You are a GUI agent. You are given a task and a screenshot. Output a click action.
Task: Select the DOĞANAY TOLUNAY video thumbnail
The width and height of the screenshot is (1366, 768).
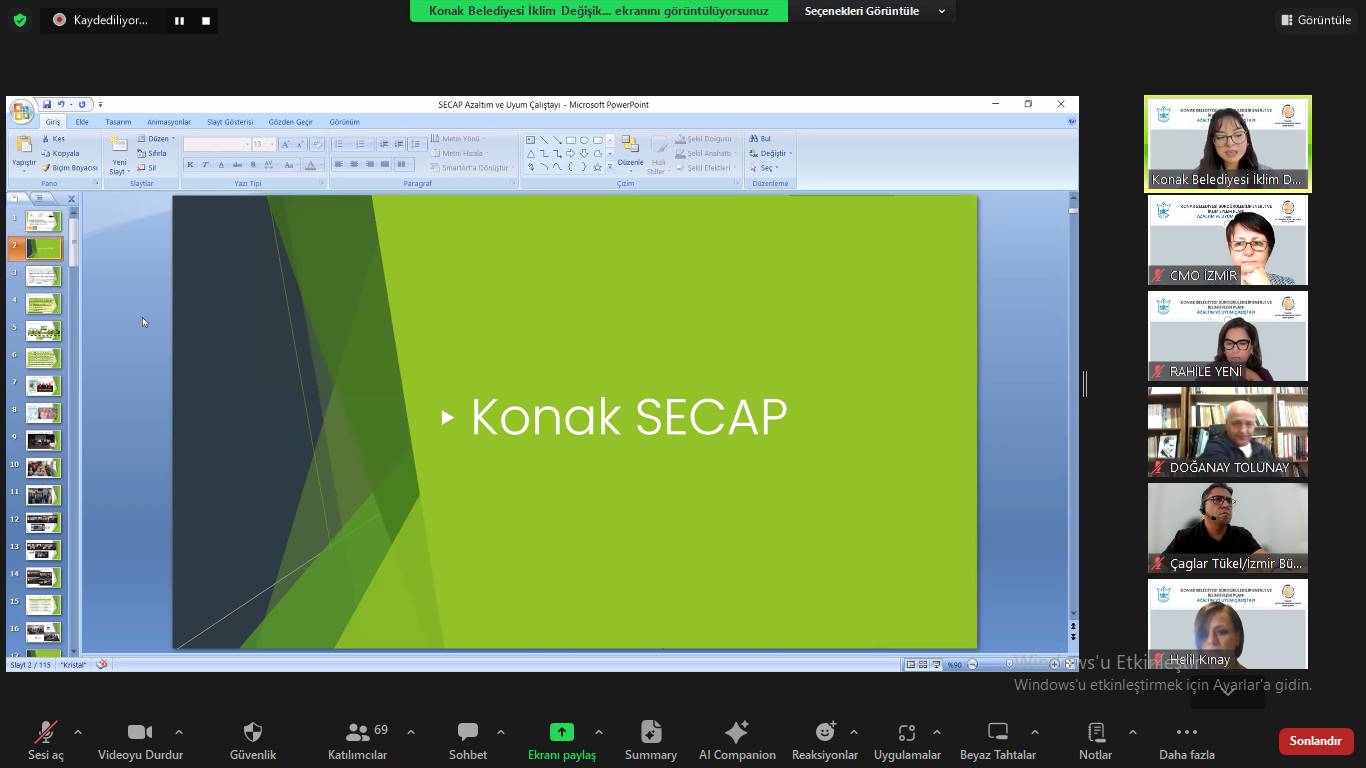tap(1227, 432)
